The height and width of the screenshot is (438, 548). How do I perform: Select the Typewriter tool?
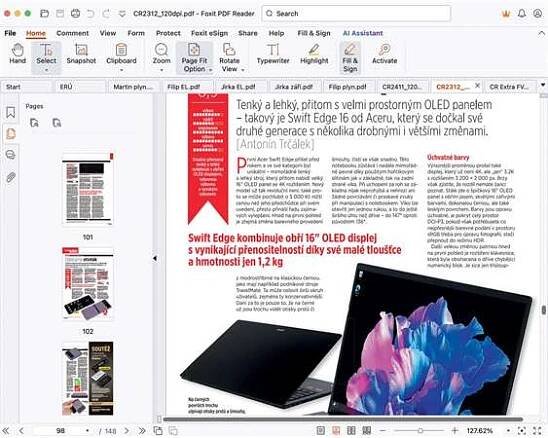pyautogui.click(x=273, y=54)
